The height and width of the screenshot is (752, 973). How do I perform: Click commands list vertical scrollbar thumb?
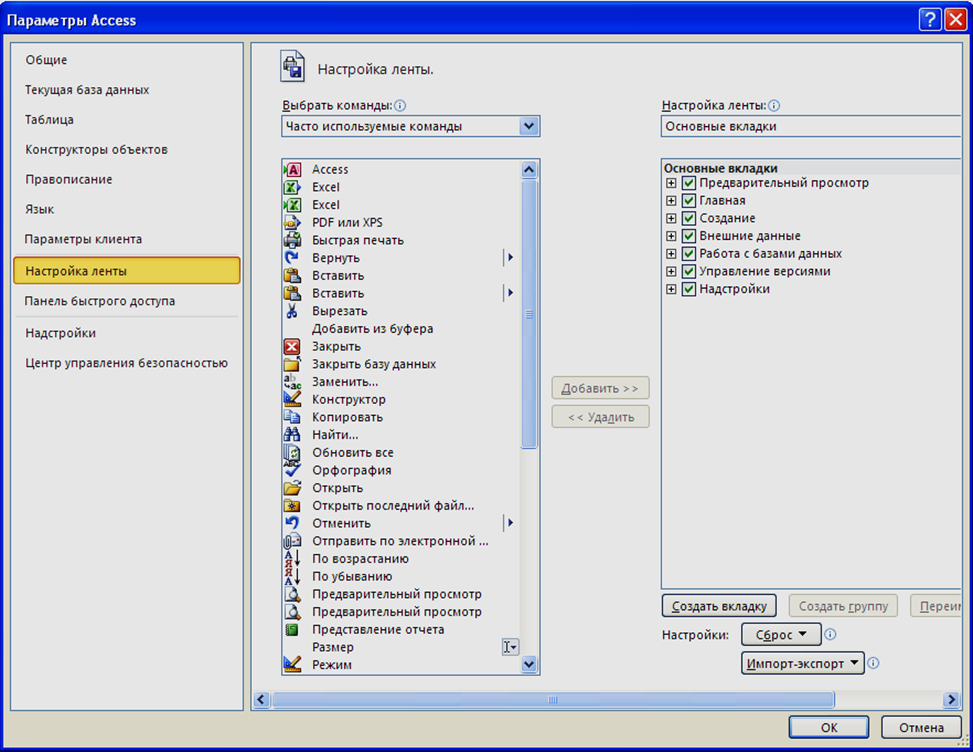tap(529, 314)
